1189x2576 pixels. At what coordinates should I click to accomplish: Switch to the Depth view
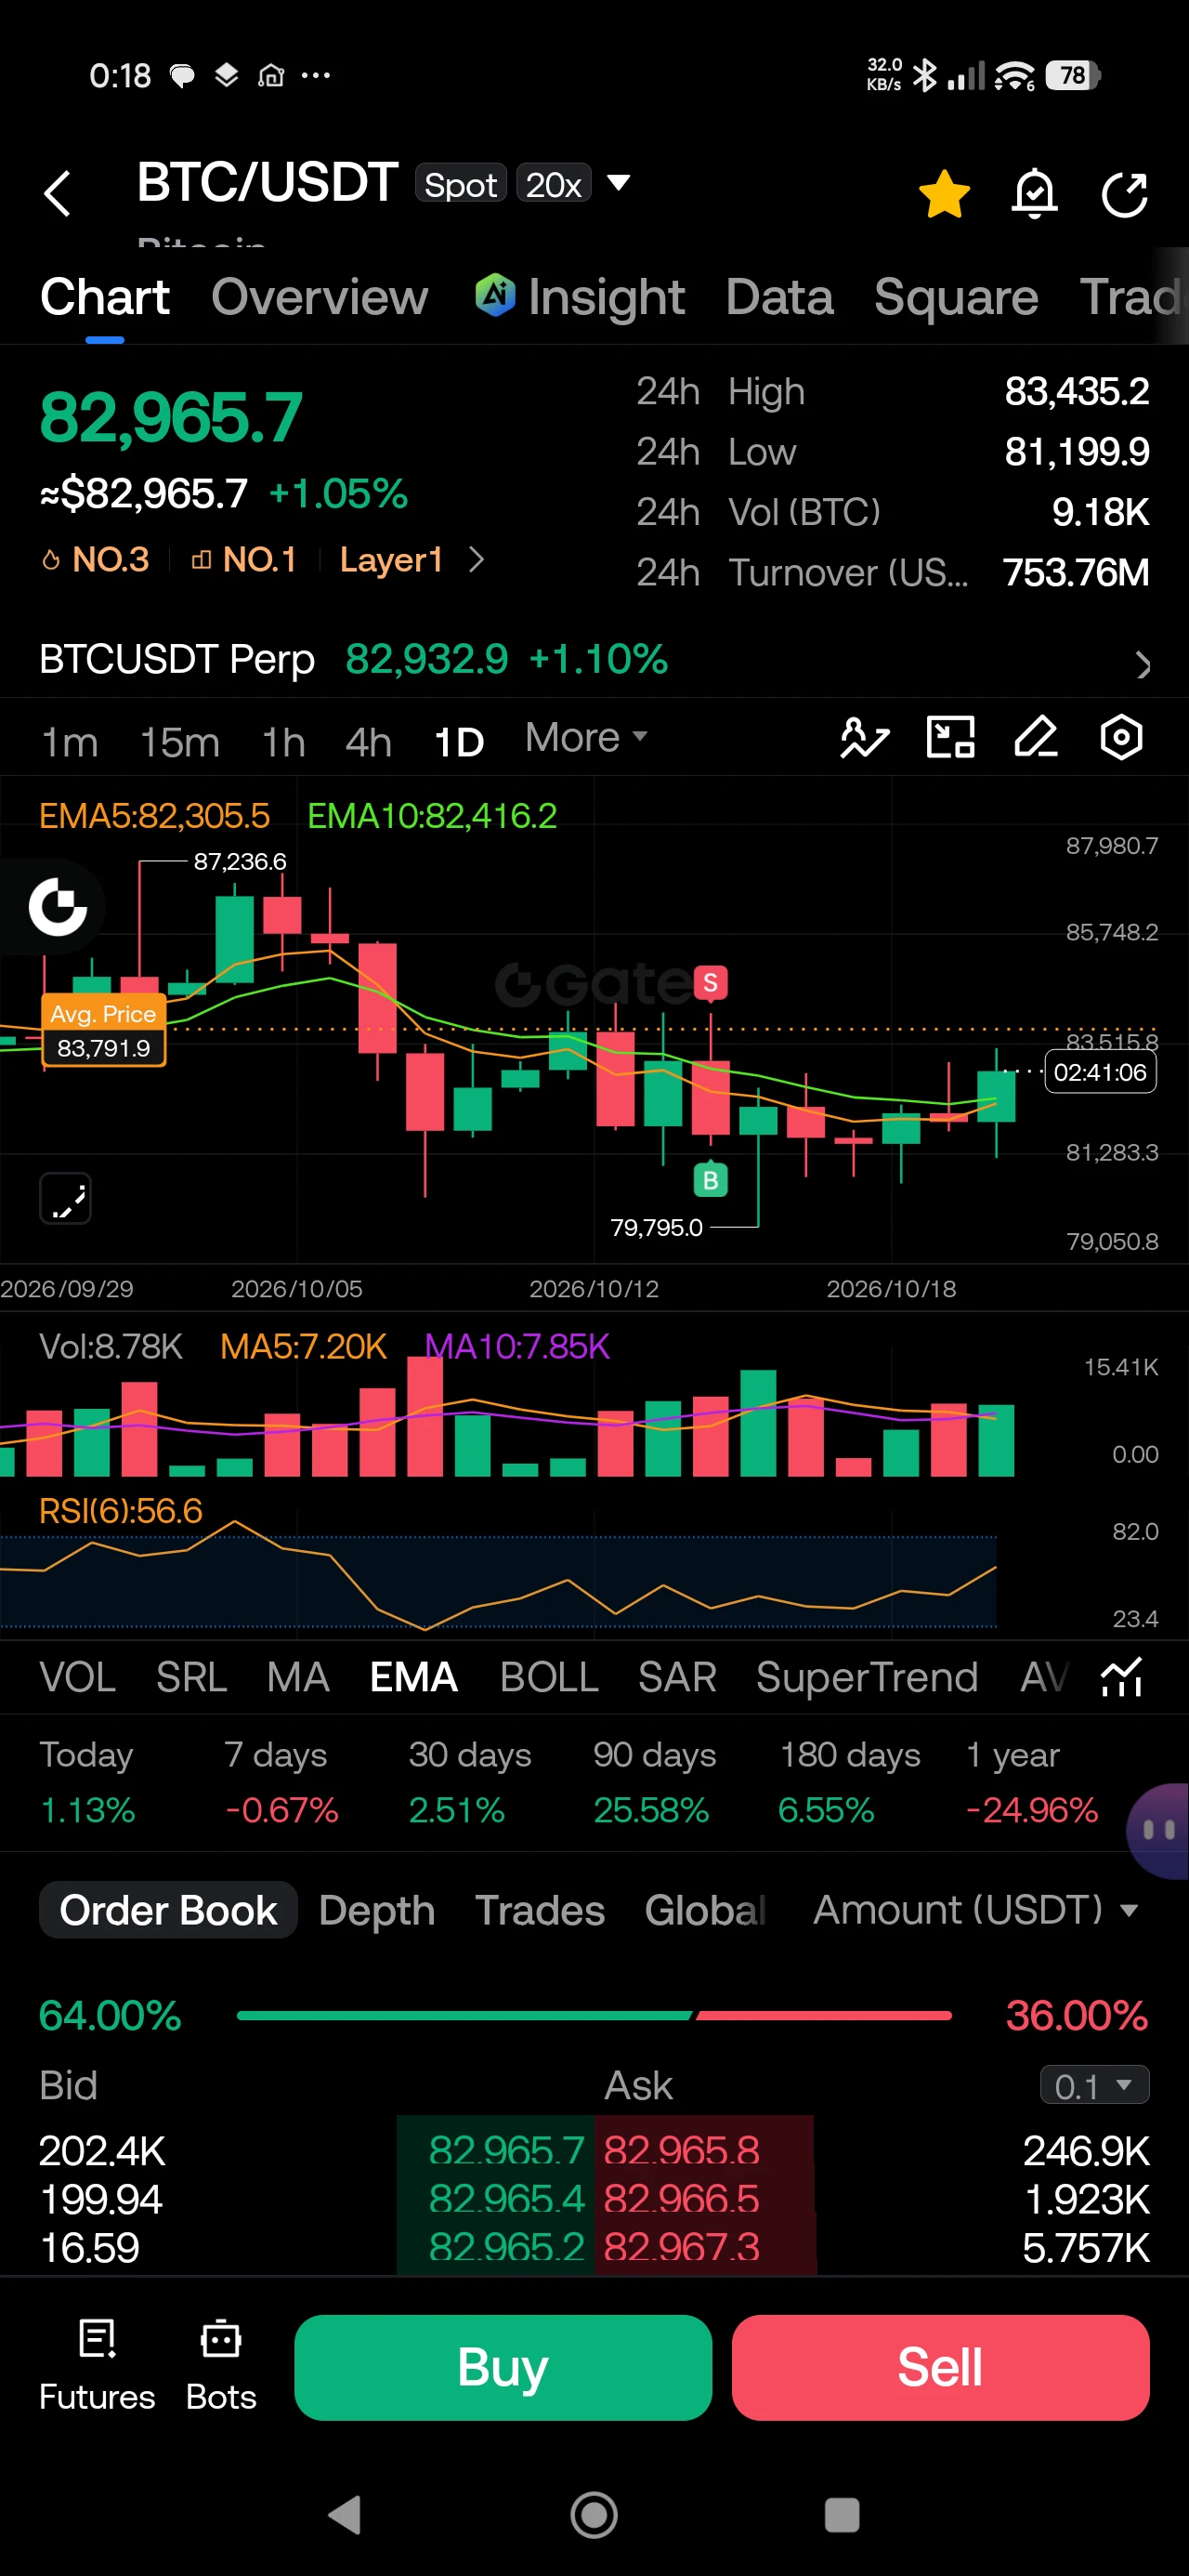pos(377,1911)
